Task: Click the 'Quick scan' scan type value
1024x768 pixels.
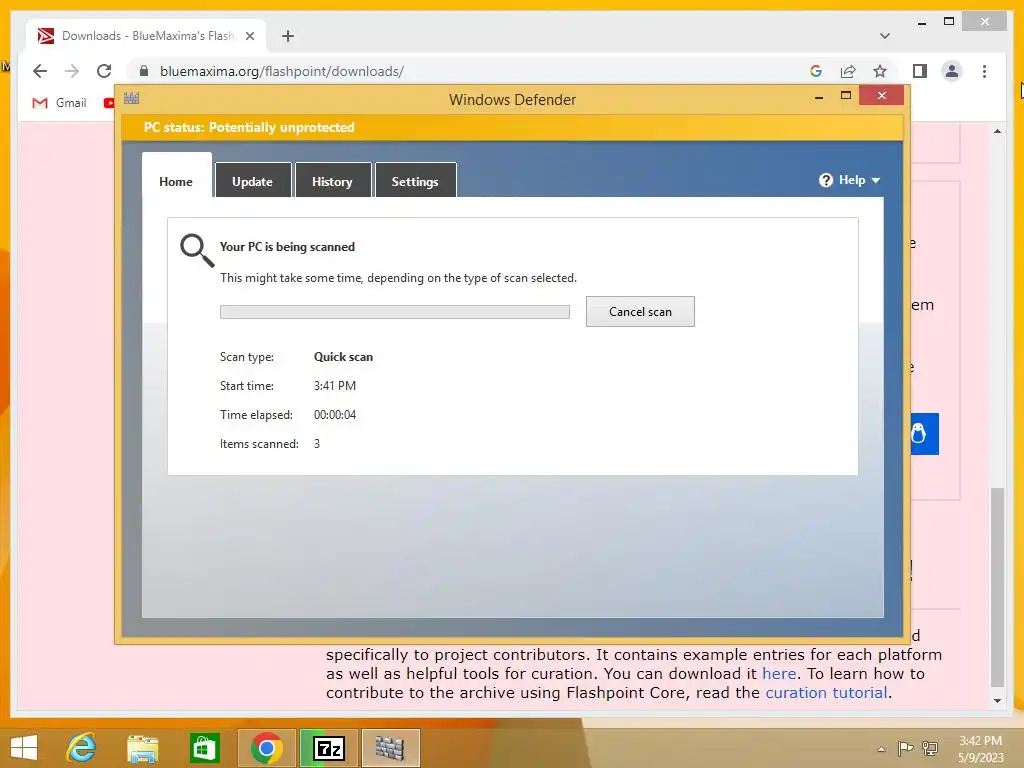Action: click(344, 357)
